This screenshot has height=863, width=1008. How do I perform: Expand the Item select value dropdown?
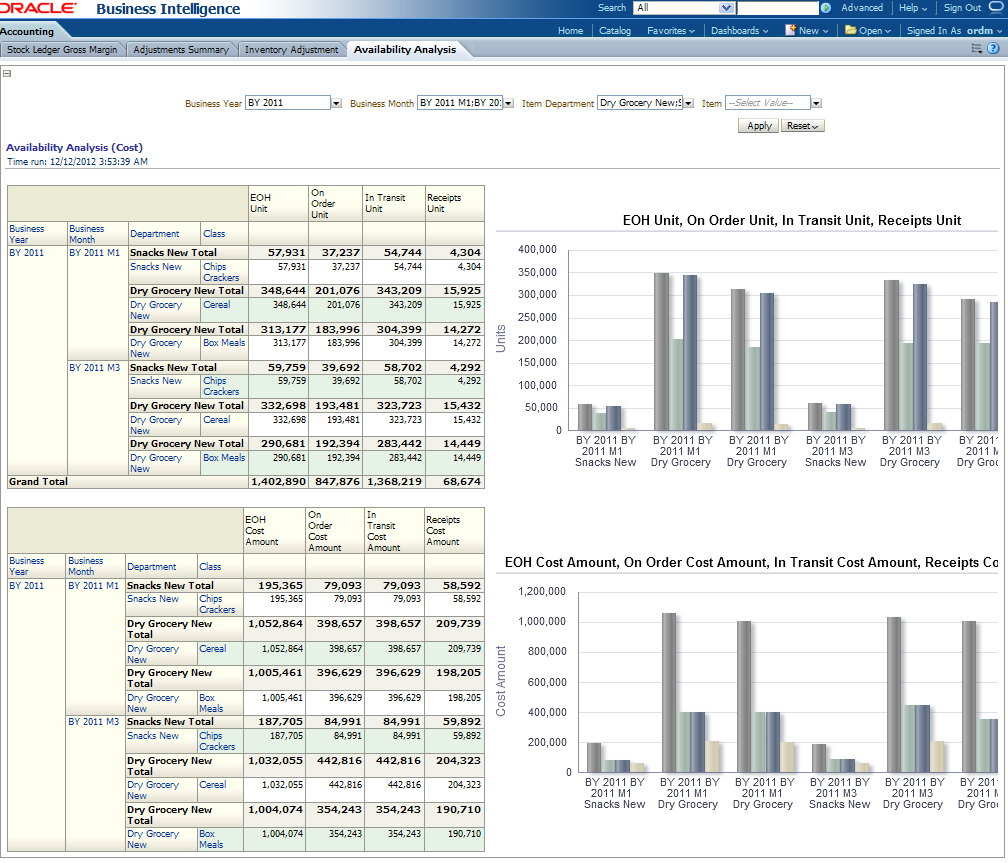click(x=816, y=103)
